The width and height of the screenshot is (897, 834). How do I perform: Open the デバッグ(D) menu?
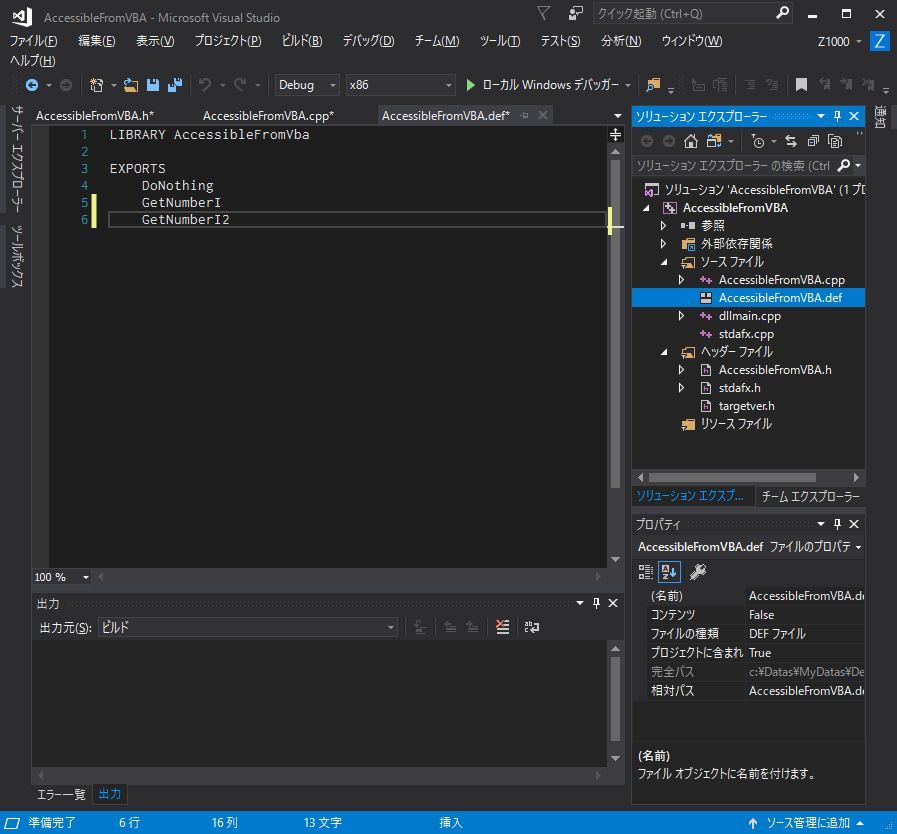tap(368, 41)
